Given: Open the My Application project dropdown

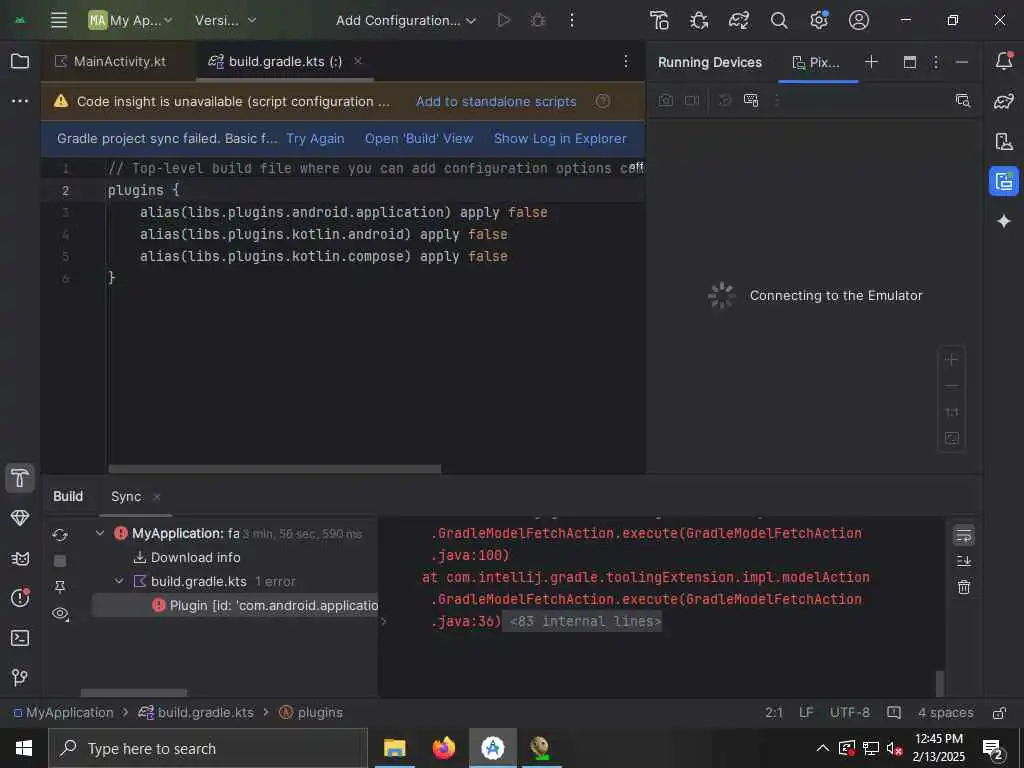Looking at the screenshot, I should coord(131,20).
